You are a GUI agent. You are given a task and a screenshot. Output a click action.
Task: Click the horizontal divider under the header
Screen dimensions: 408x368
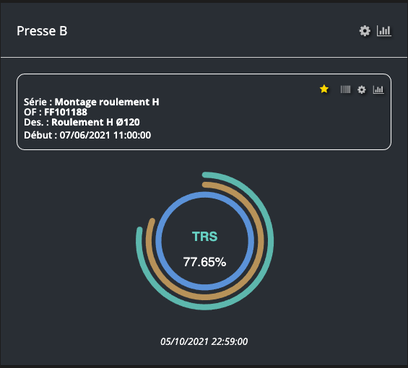pyautogui.click(x=204, y=57)
